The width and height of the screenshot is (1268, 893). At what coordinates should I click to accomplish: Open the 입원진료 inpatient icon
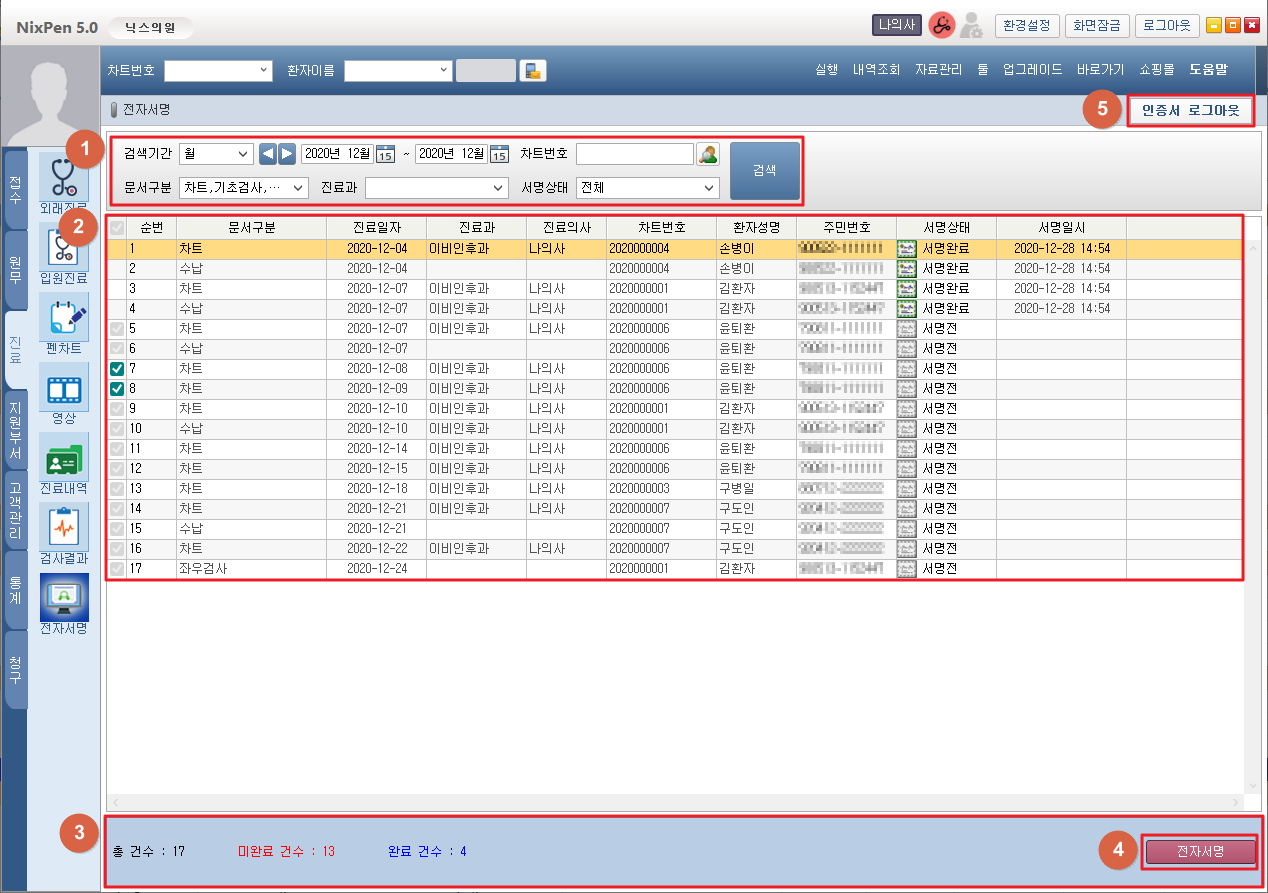pos(63,250)
